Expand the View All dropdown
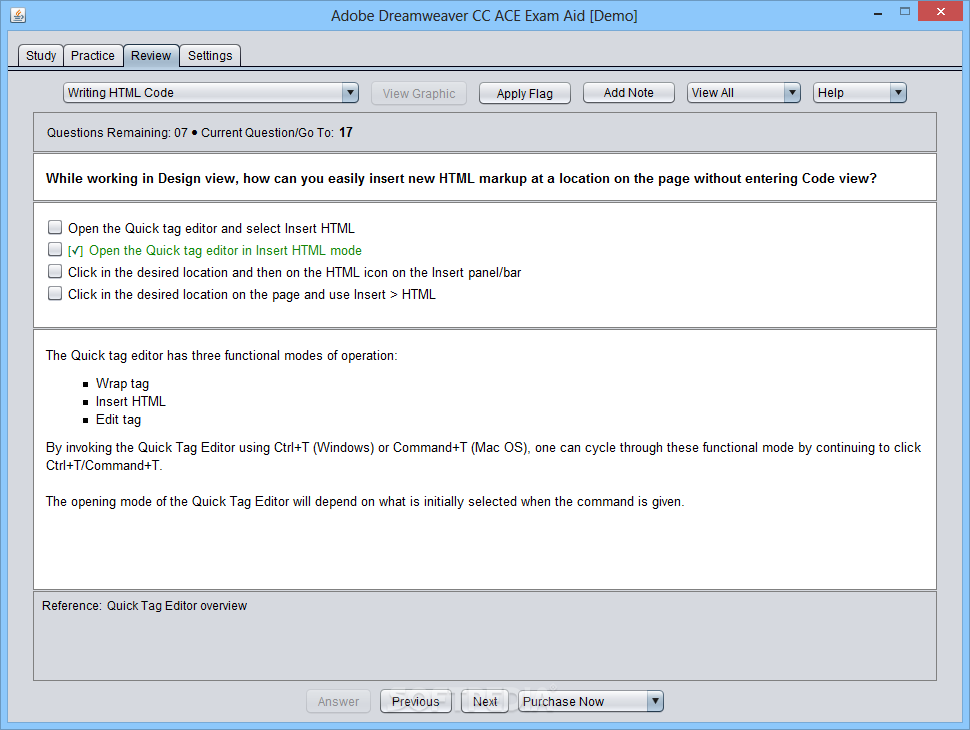This screenshot has height=730, width=970. pos(744,93)
